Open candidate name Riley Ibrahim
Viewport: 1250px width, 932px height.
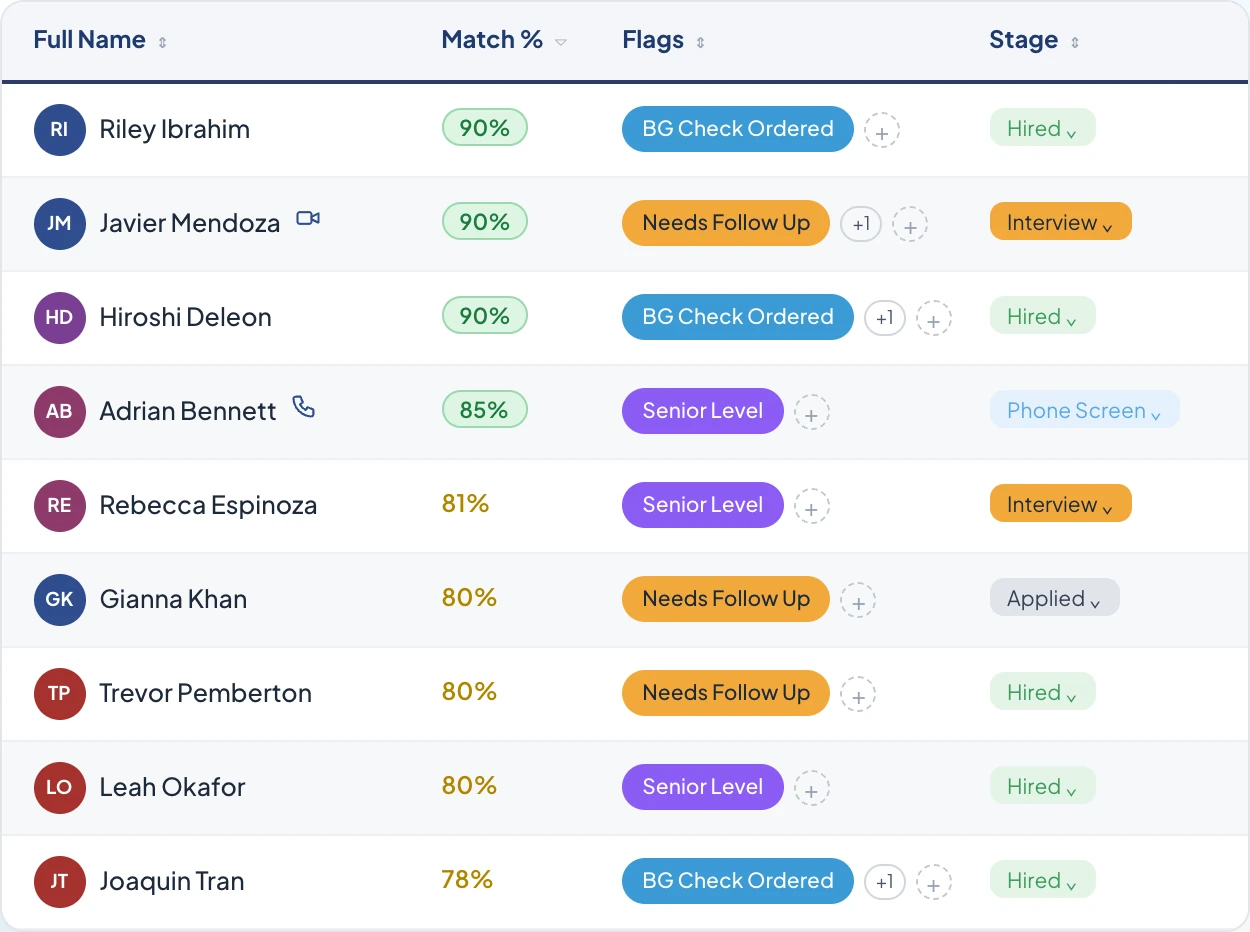(175, 130)
